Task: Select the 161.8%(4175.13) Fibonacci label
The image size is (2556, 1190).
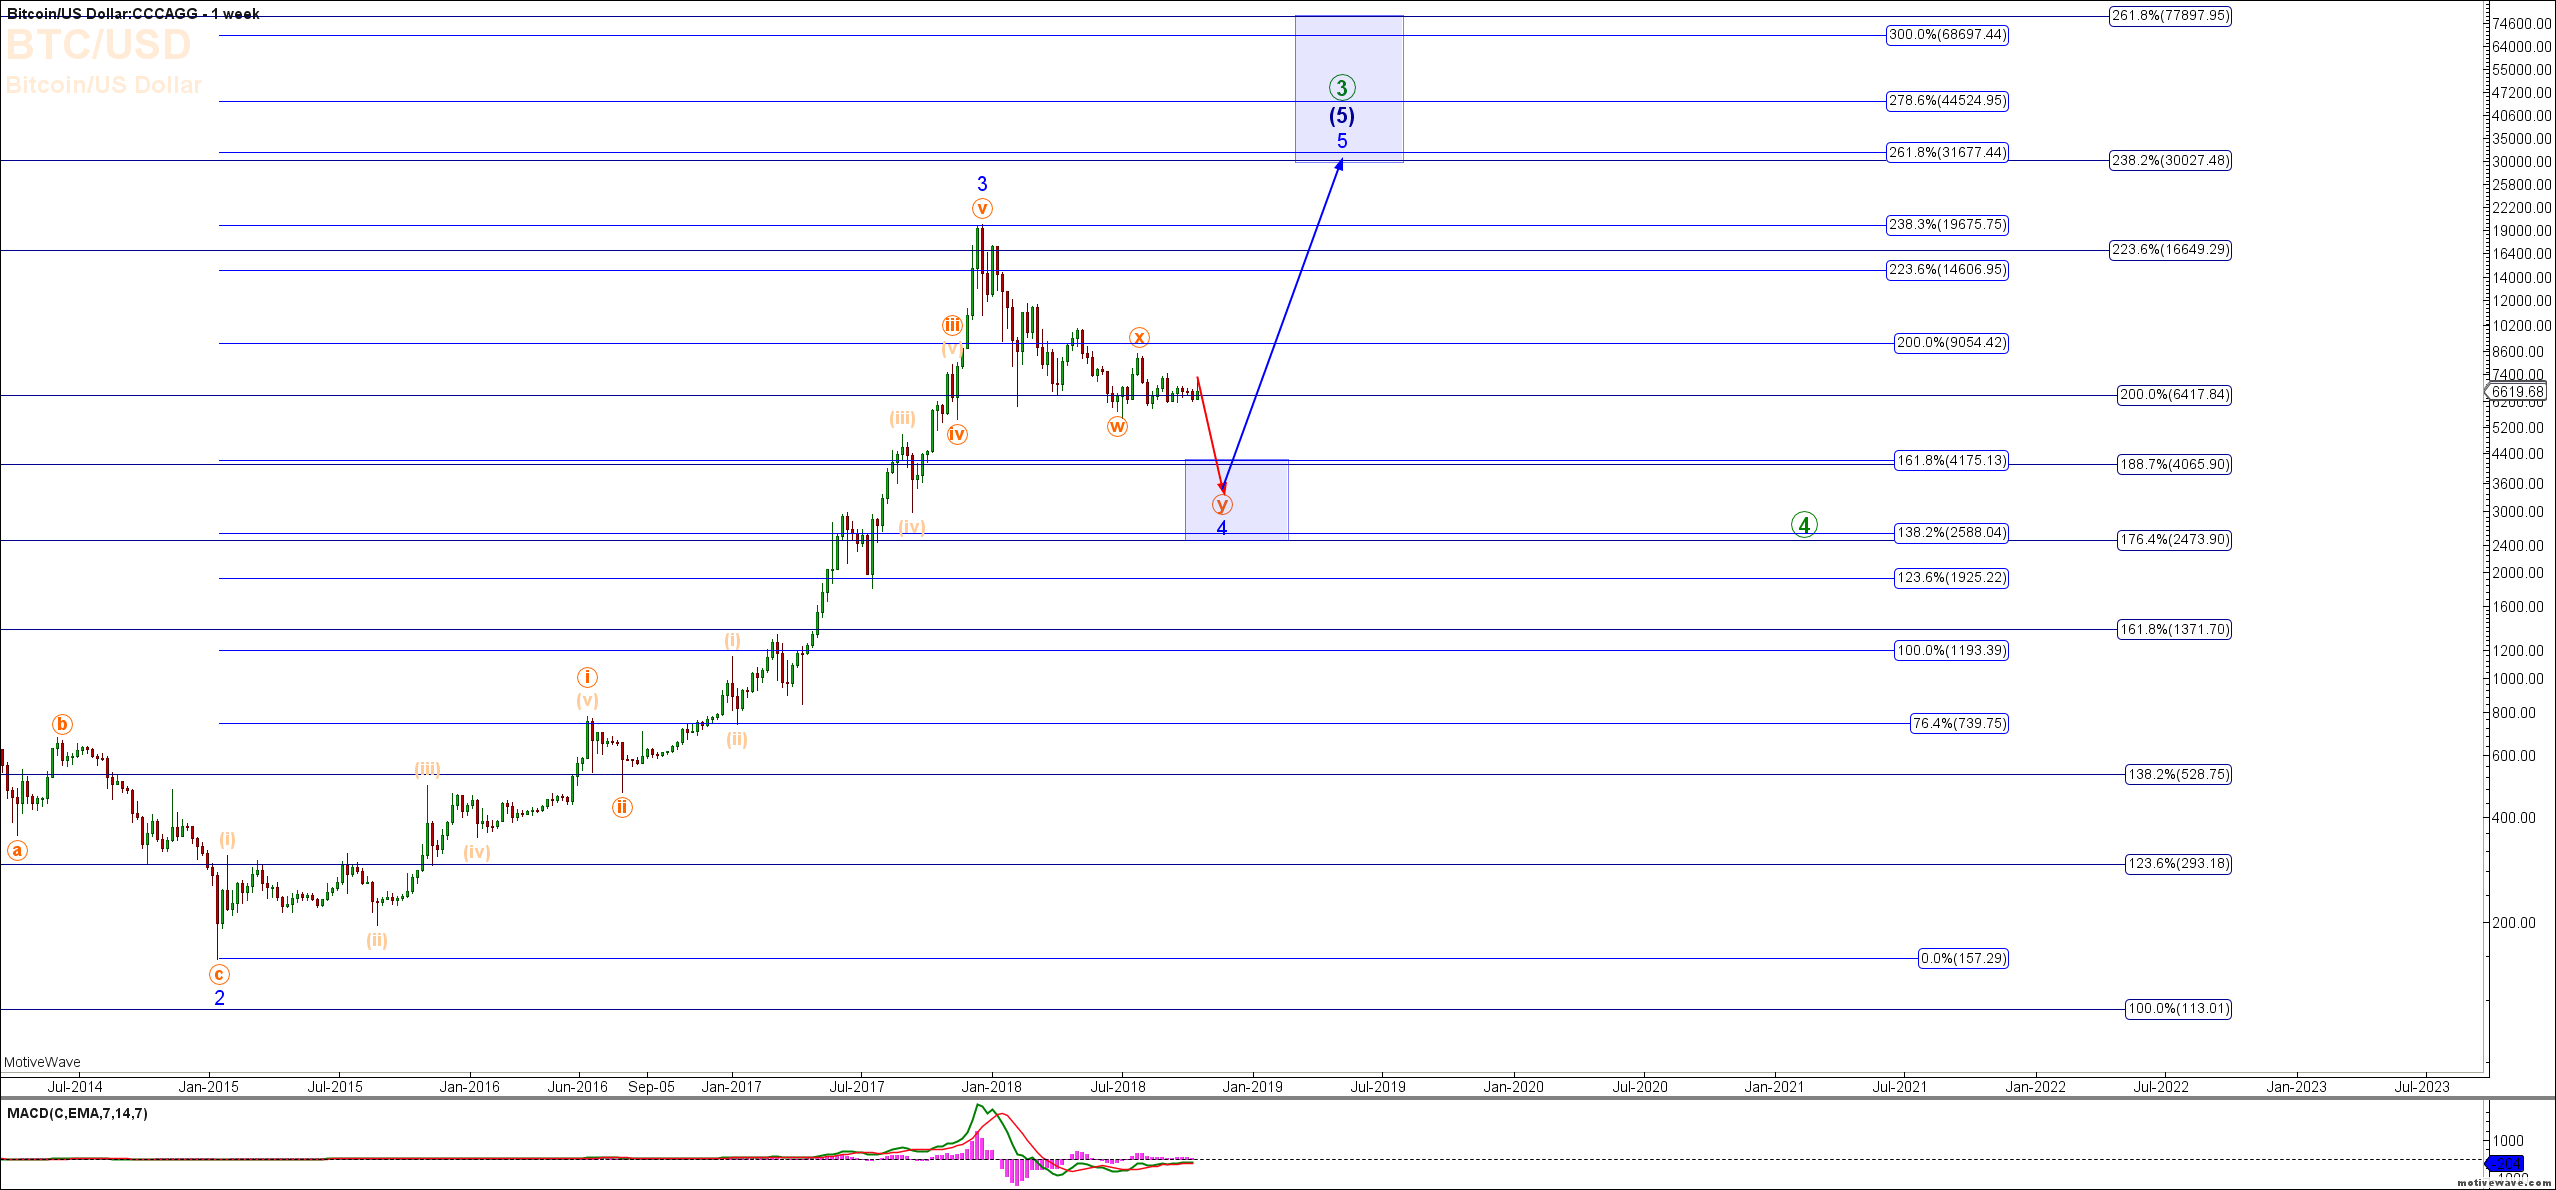Action: click(x=1951, y=461)
